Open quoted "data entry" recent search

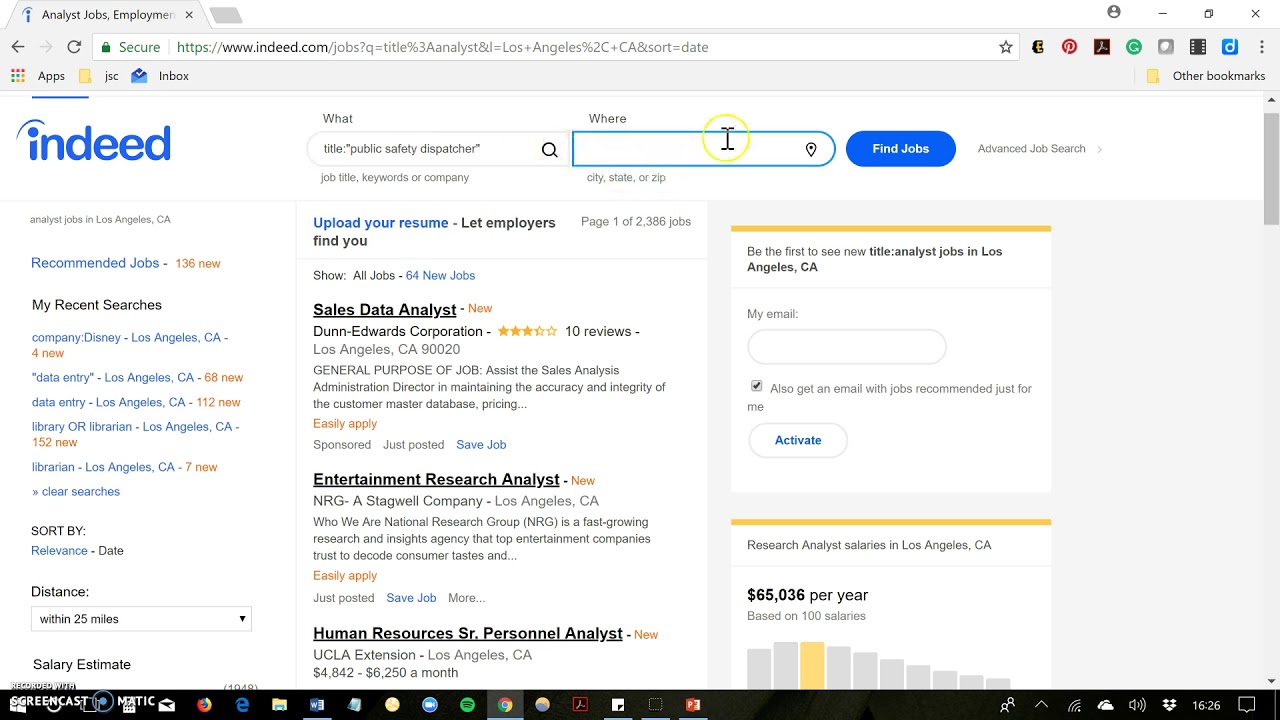coord(113,378)
